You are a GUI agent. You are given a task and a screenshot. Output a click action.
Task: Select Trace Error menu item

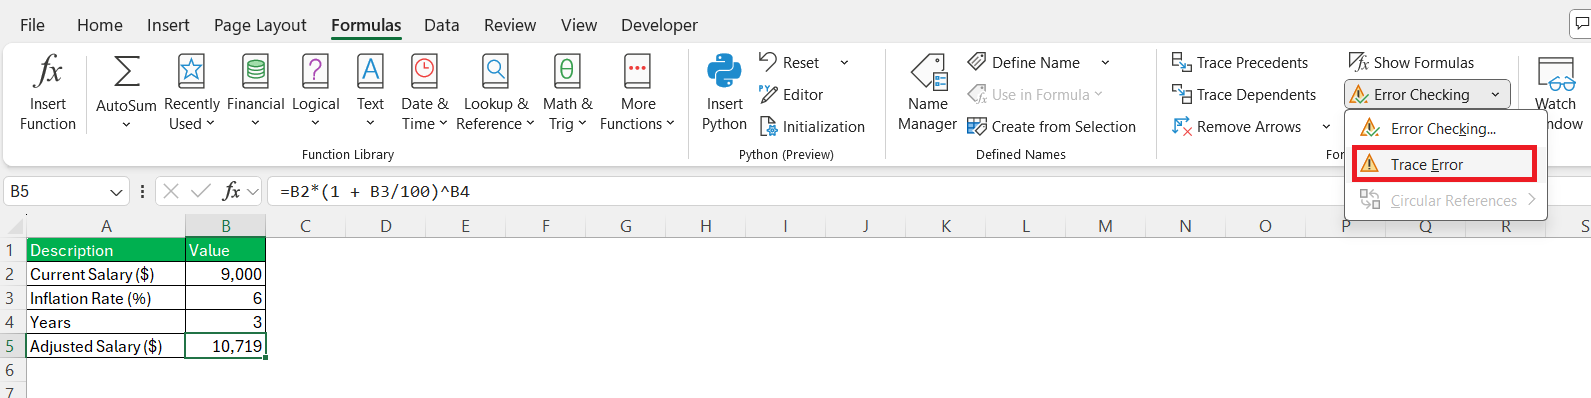point(1444,164)
